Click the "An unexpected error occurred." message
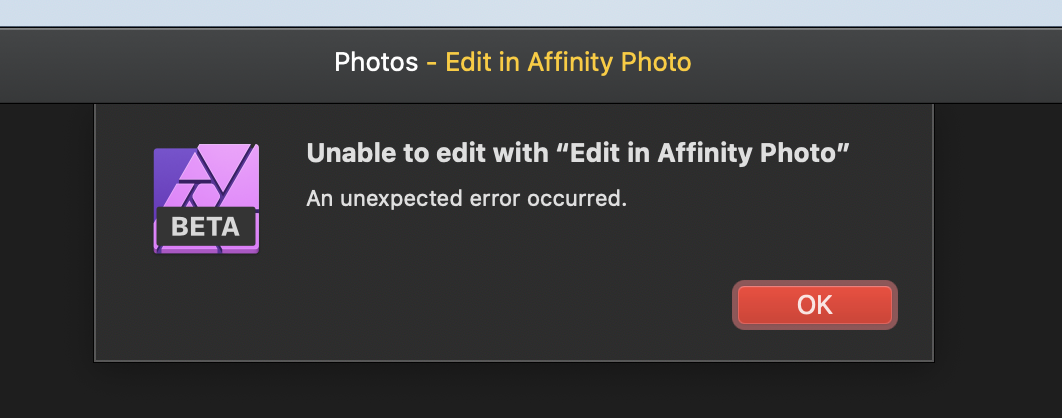The image size is (1062, 418). 466,198
